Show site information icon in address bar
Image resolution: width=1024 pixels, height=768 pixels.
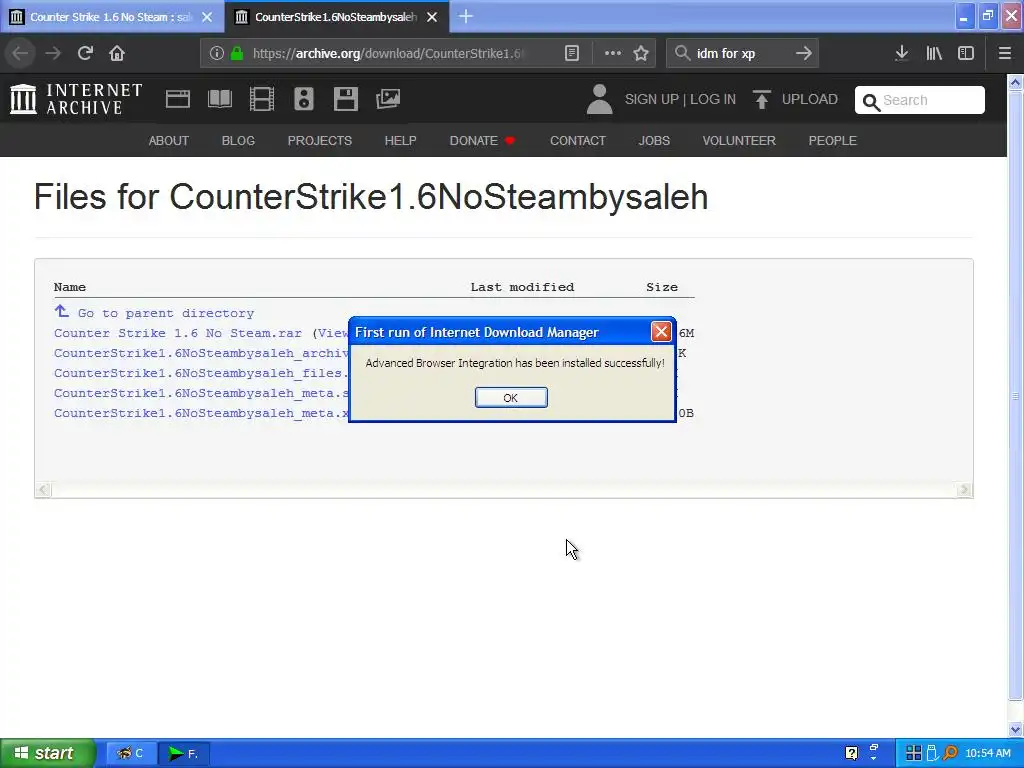(x=217, y=53)
